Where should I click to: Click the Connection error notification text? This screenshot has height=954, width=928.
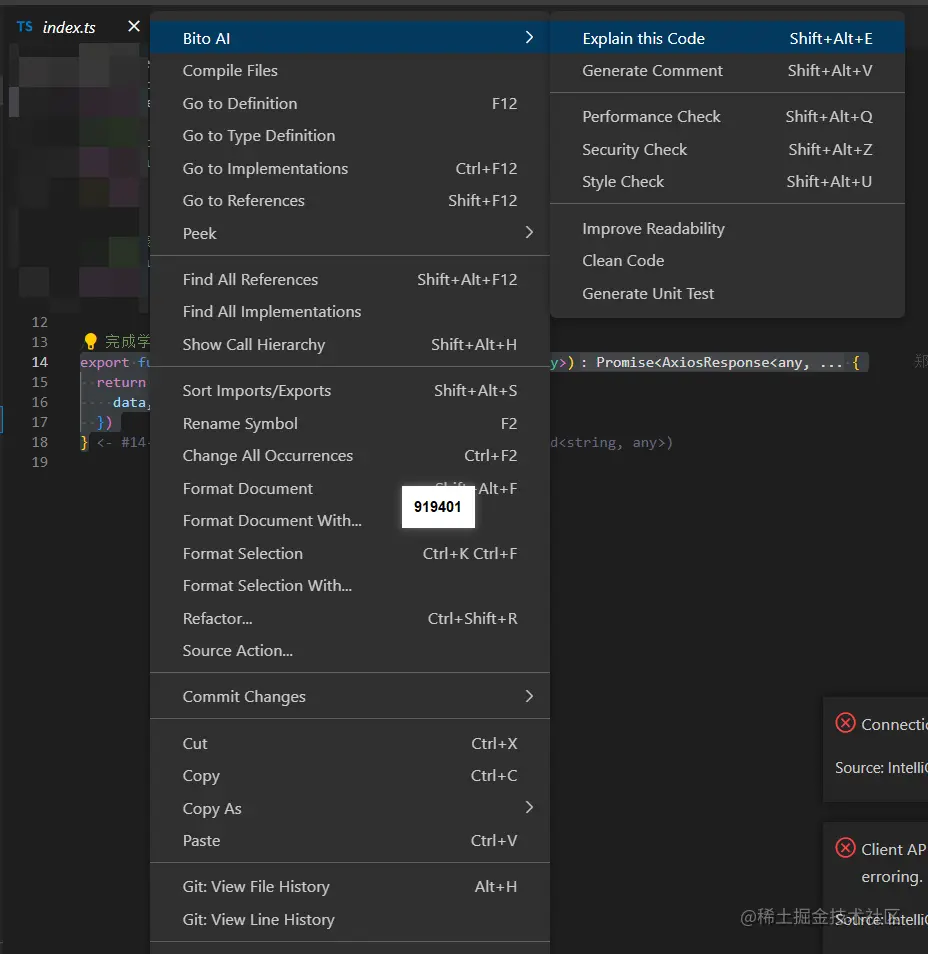click(894, 724)
